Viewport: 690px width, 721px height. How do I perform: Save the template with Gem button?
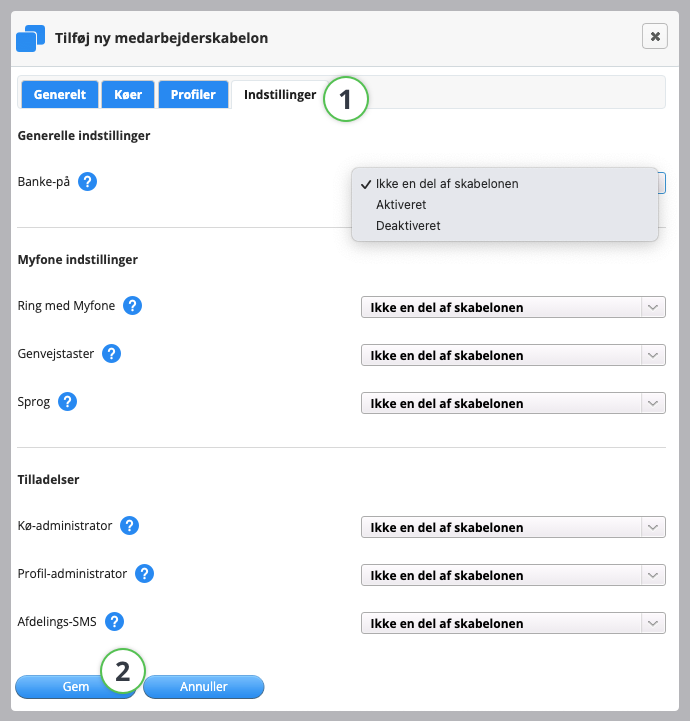pos(76,687)
